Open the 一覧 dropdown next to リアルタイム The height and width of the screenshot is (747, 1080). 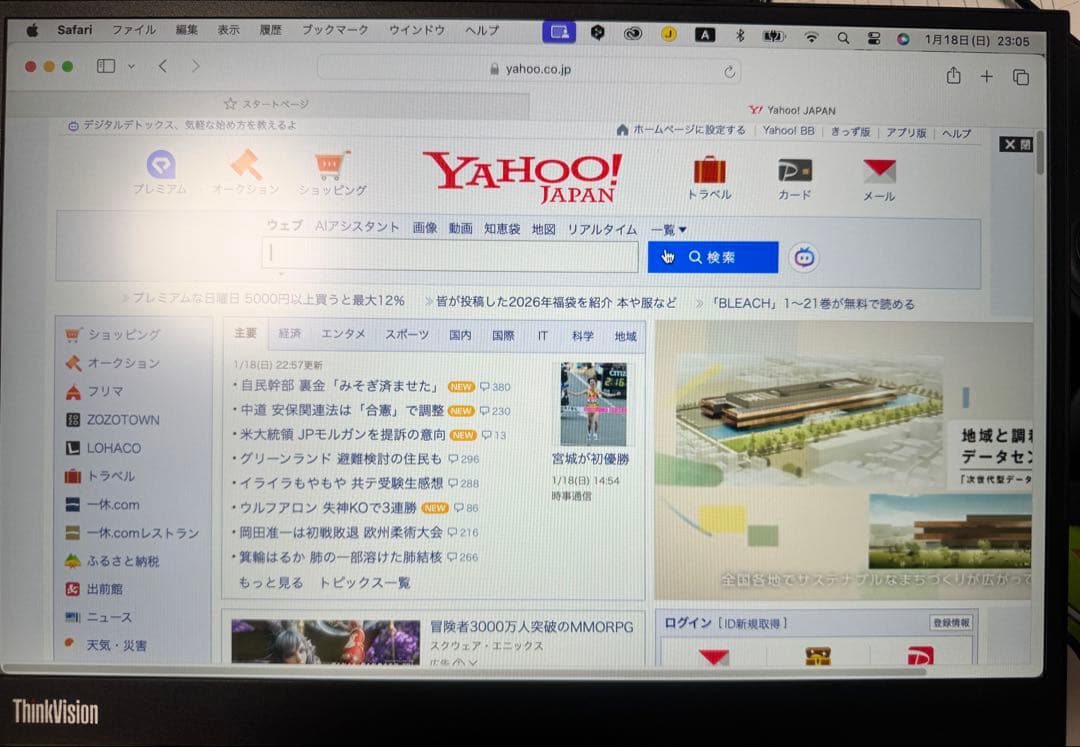coord(667,228)
